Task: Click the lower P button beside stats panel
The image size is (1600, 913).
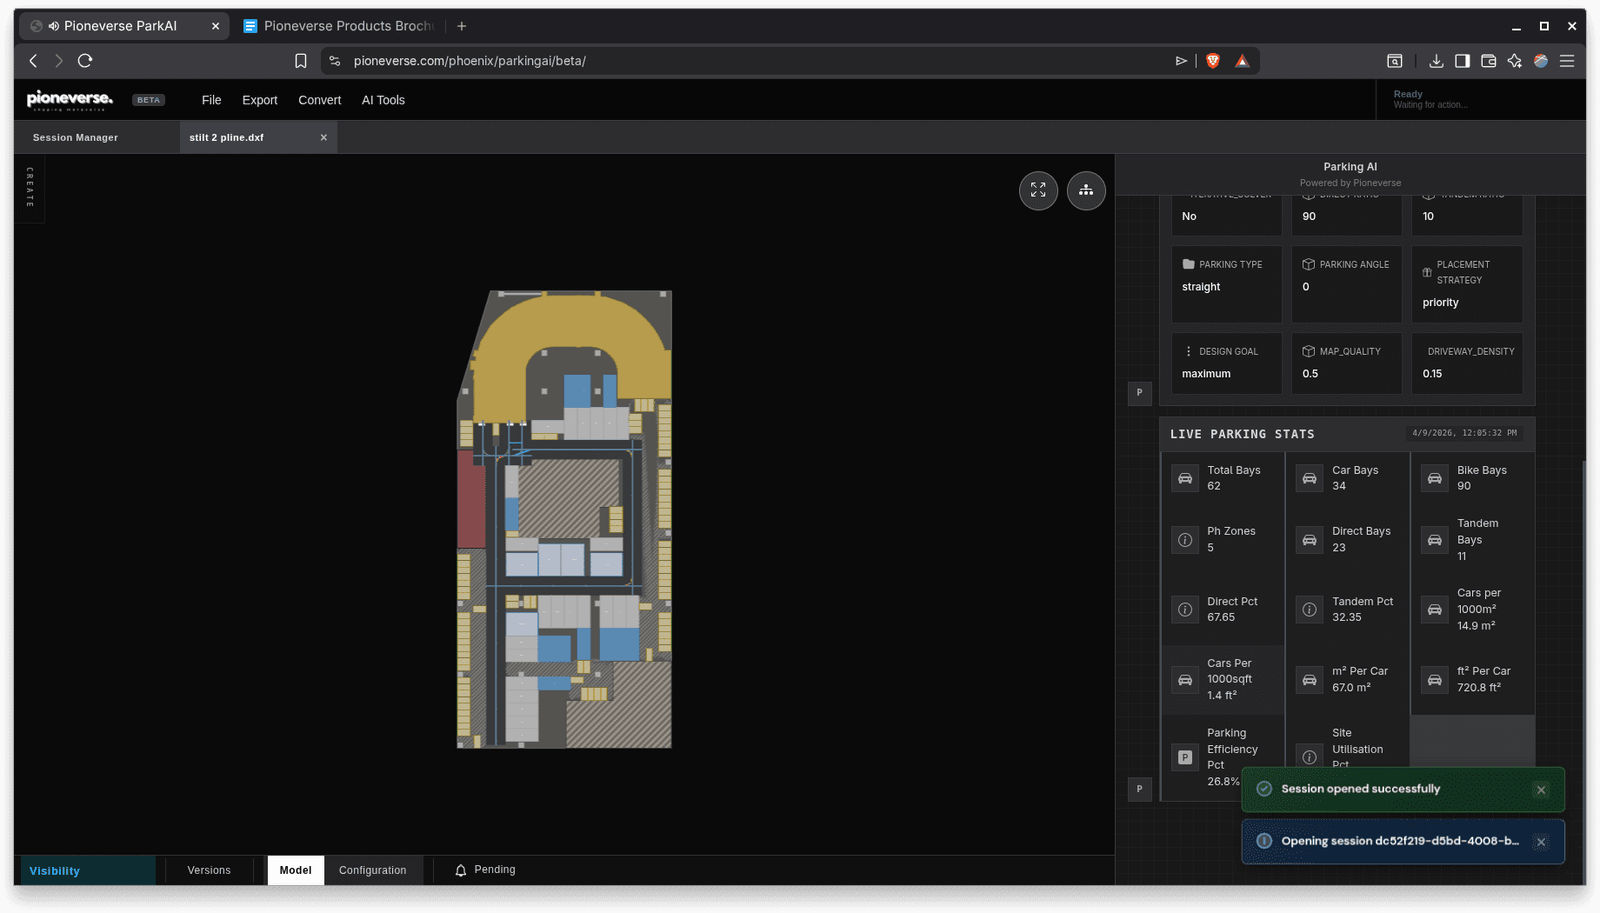Action: pyautogui.click(x=1140, y=789)
